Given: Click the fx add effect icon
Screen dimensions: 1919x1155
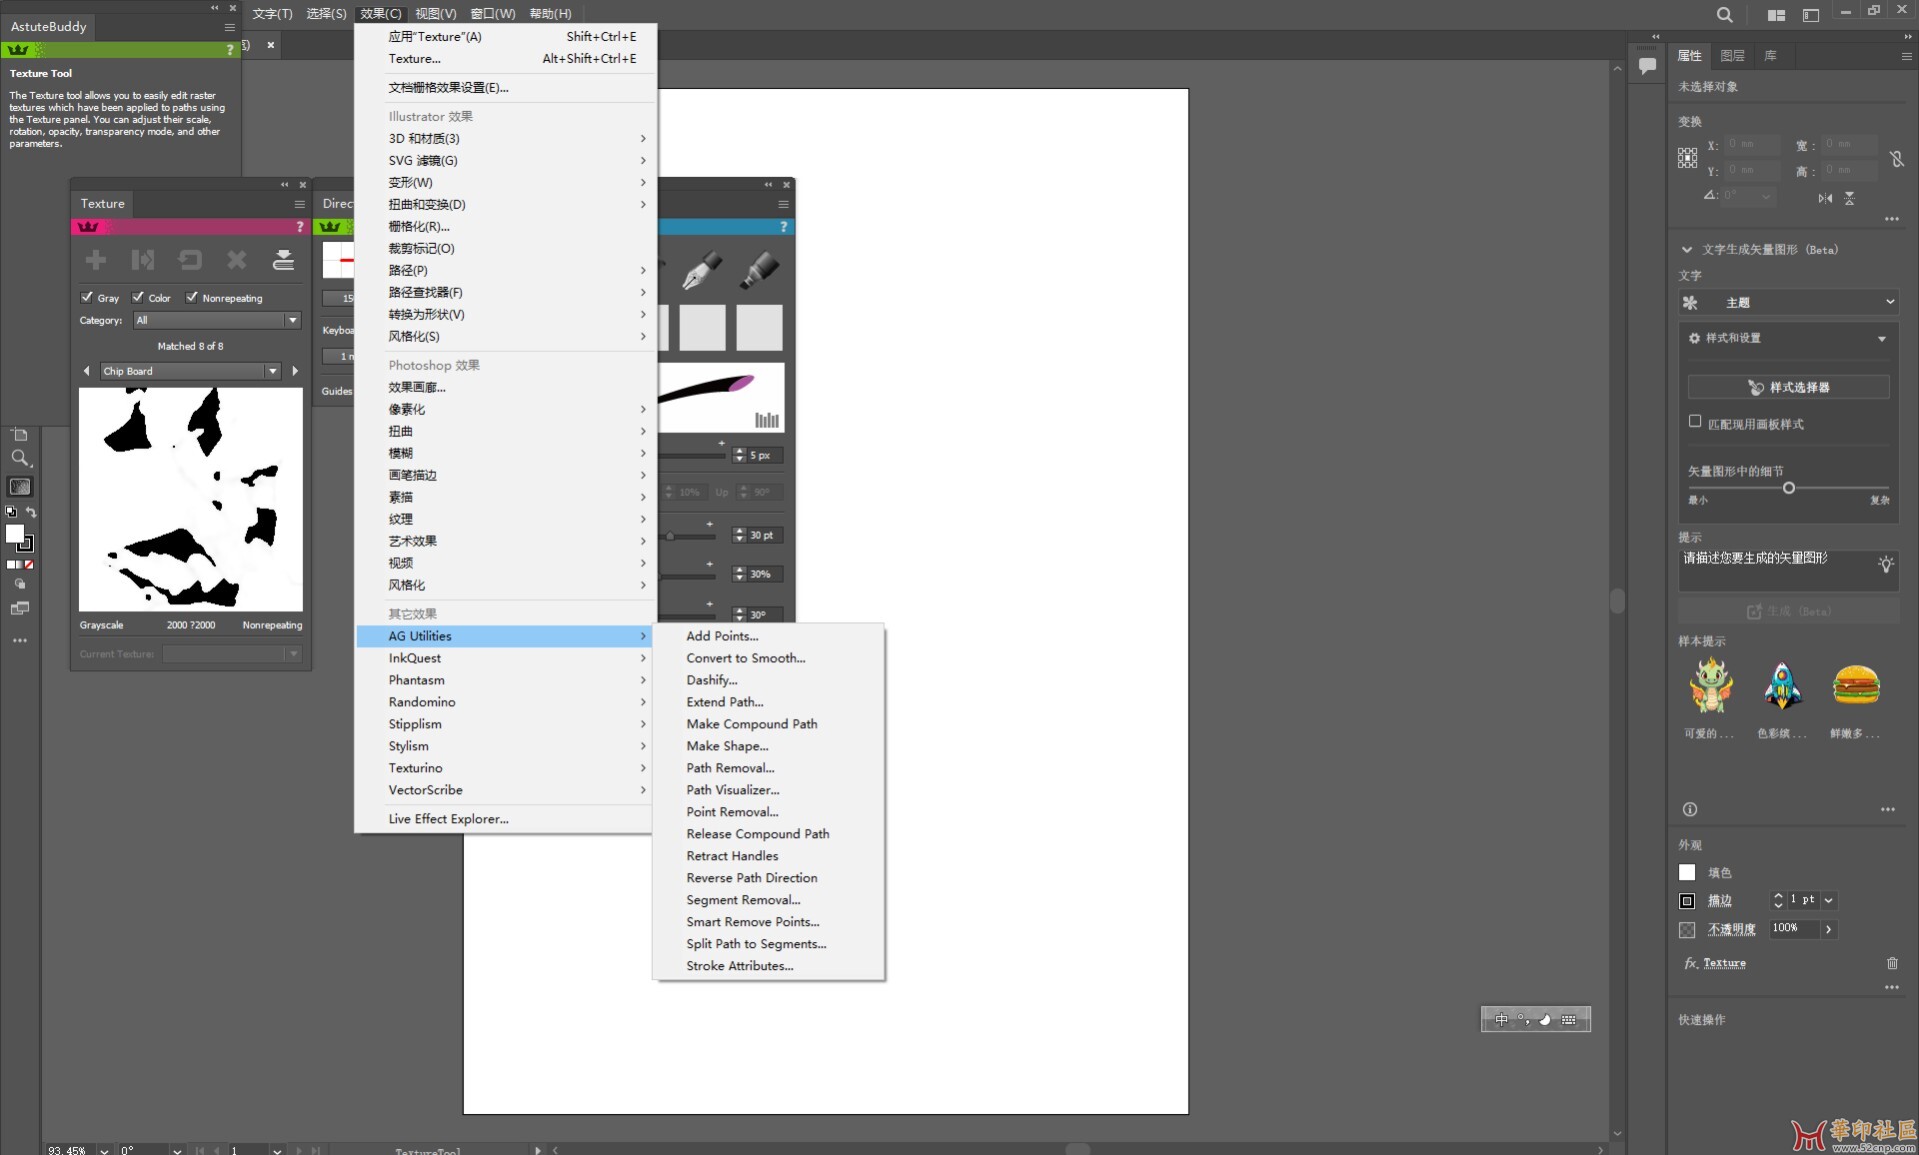Looking at the screenshot, I should [x=1690, y=963].
